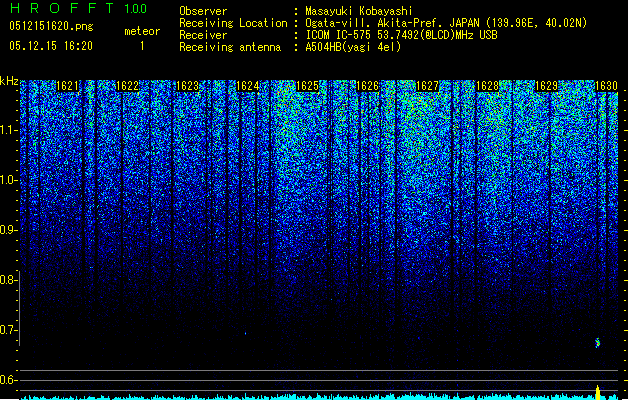Click the 1.0 frequency axis label
Image resolution: width=629 pixels, height=400 pixels.
click(x=8, y=180)
